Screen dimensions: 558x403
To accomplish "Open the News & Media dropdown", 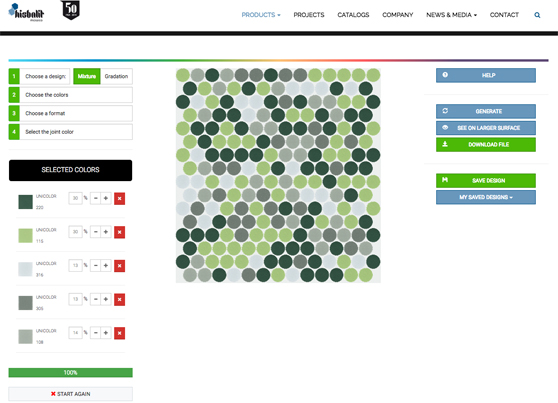I will 451,15.
